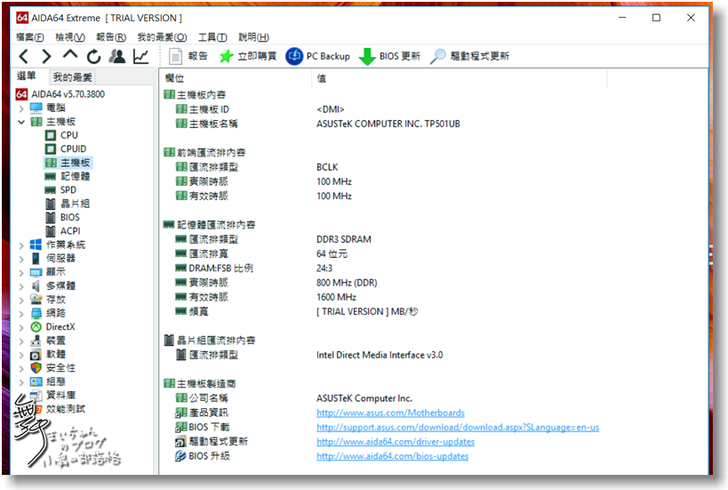Expand the 顯示 tree node
This screenshot has width=728, height=490.
pyautogui.click(x=21, y=273)
